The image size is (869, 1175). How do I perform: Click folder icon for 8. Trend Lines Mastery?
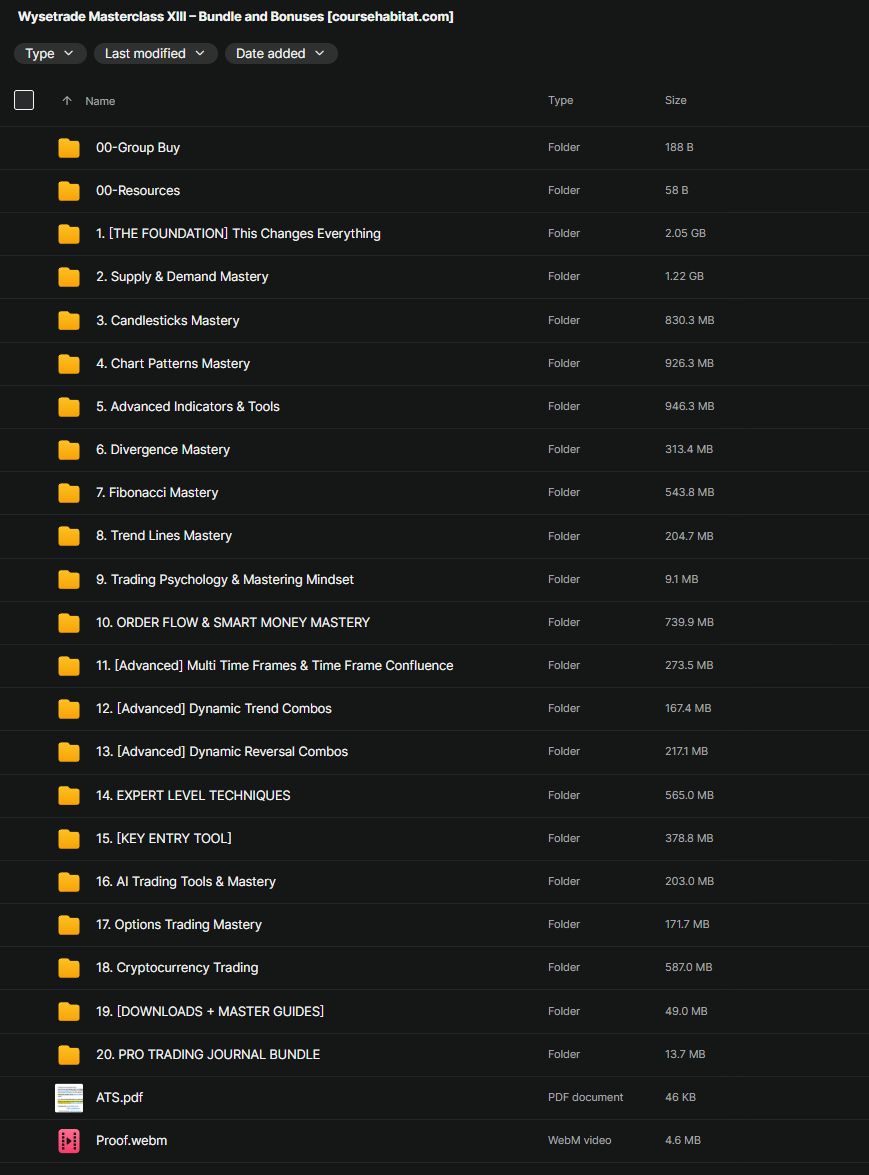tap(69, 536)
